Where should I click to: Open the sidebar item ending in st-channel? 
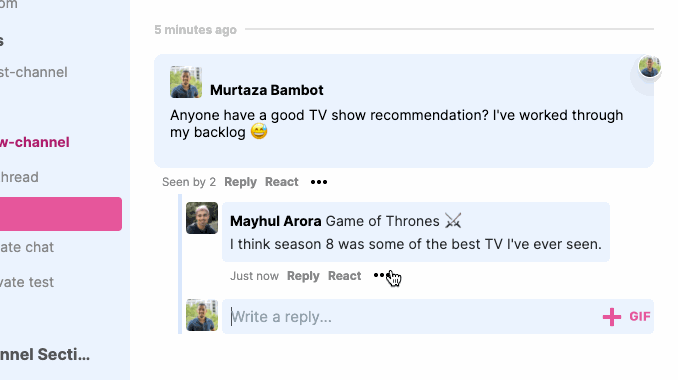coord(34,72)
